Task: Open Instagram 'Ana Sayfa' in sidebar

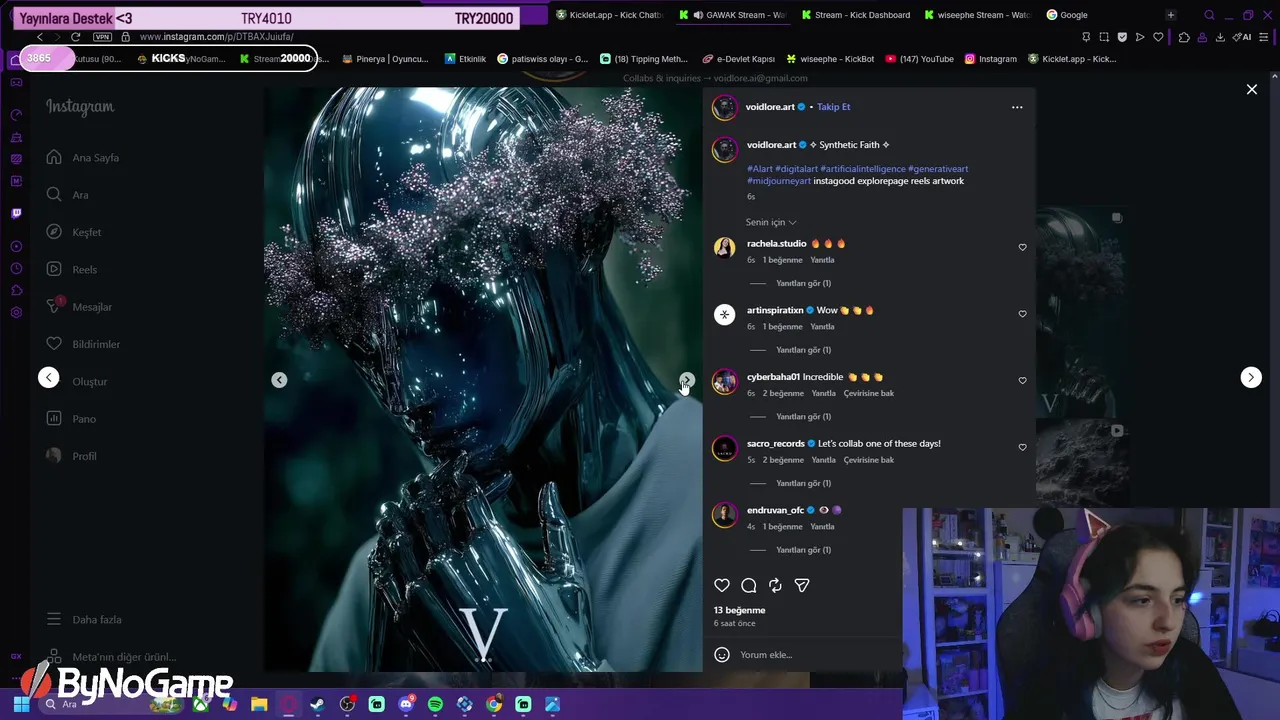Action: pos(83,158)
